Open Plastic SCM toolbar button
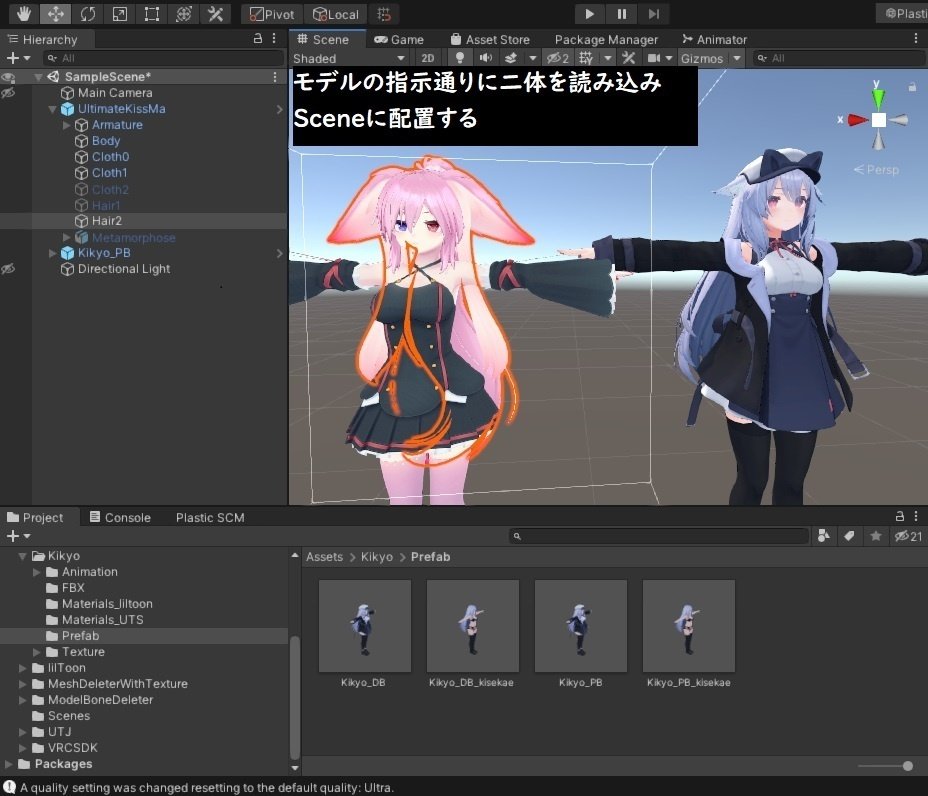The image size is (928, 796). pyautogui.click(x=903, y=14)
